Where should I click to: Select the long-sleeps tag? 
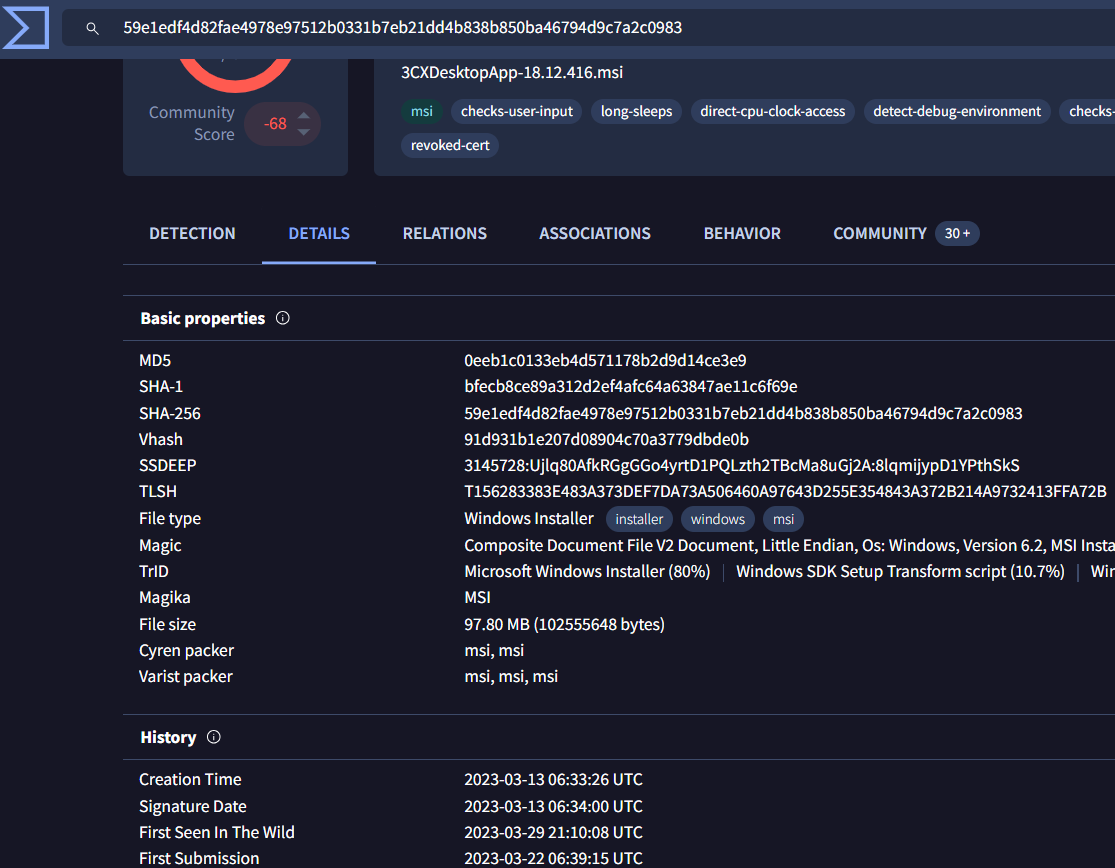[x=636, y=112]
